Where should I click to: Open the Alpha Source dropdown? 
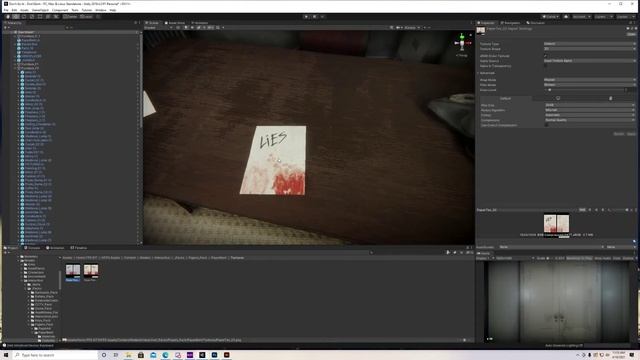click(x=589, y=60)
